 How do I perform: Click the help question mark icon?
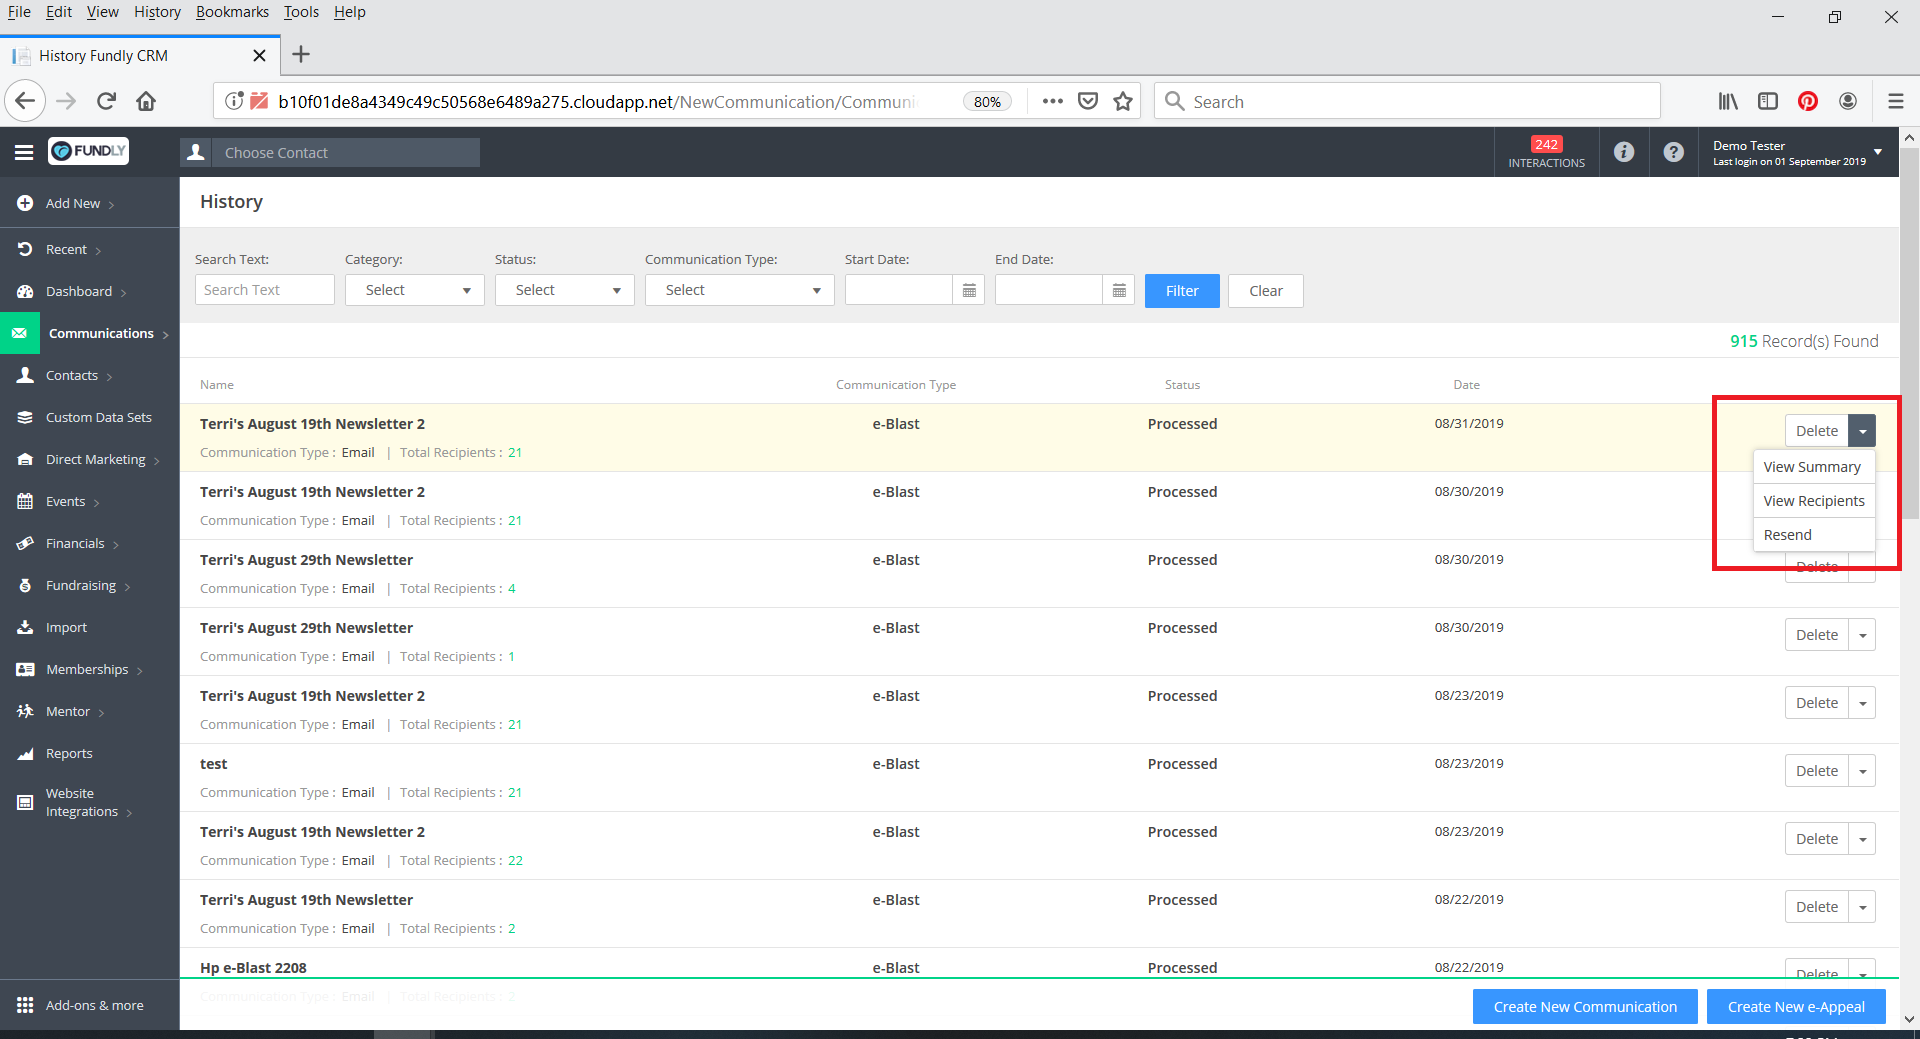click(x=1673, y=152)
